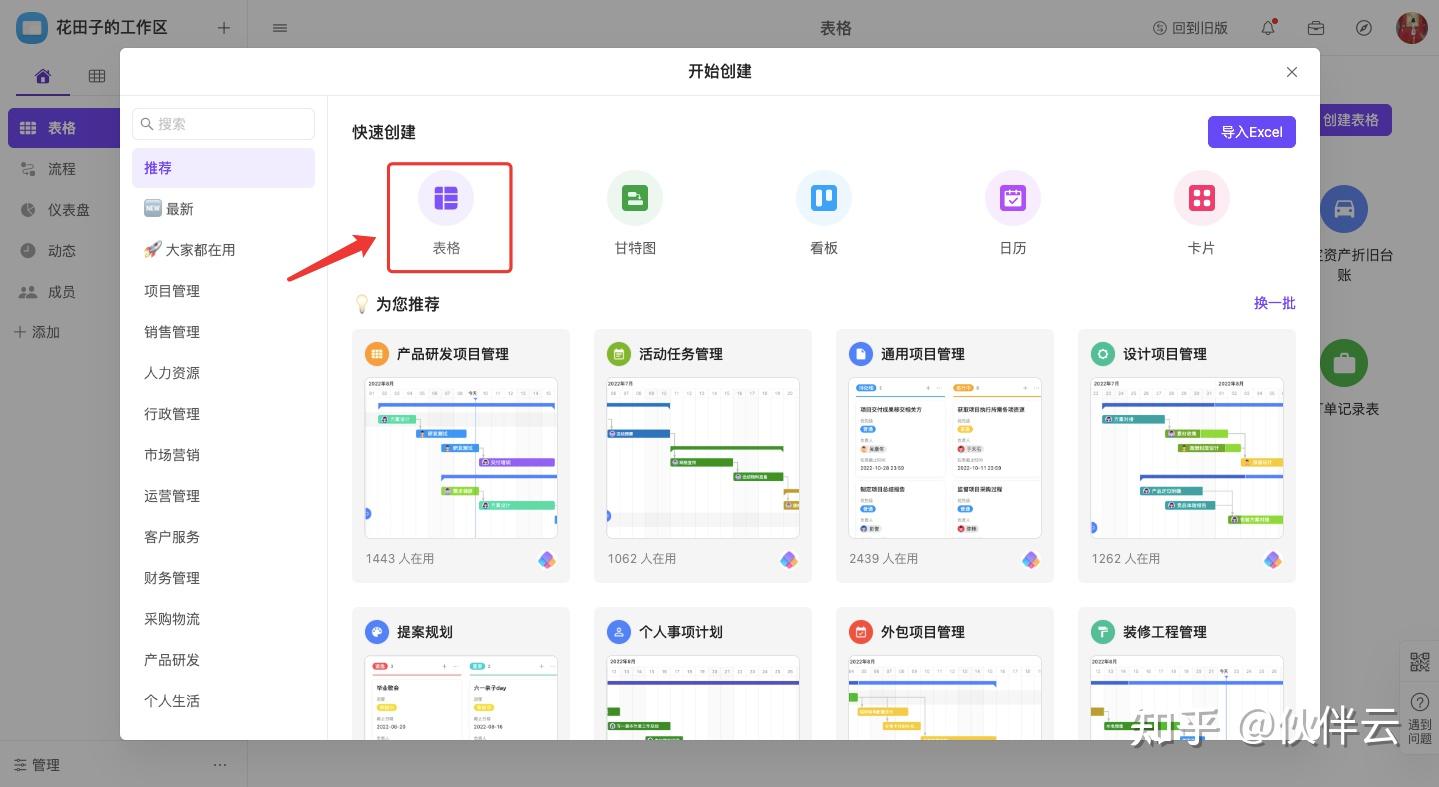Open the 财务管理 template category

pyautogui.click(x=223, y=578)
